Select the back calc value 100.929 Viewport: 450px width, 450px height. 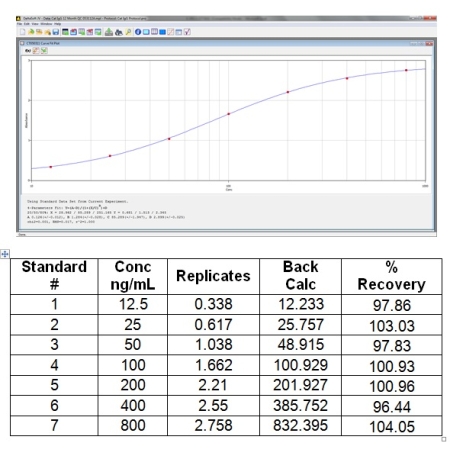click(300, 365)
